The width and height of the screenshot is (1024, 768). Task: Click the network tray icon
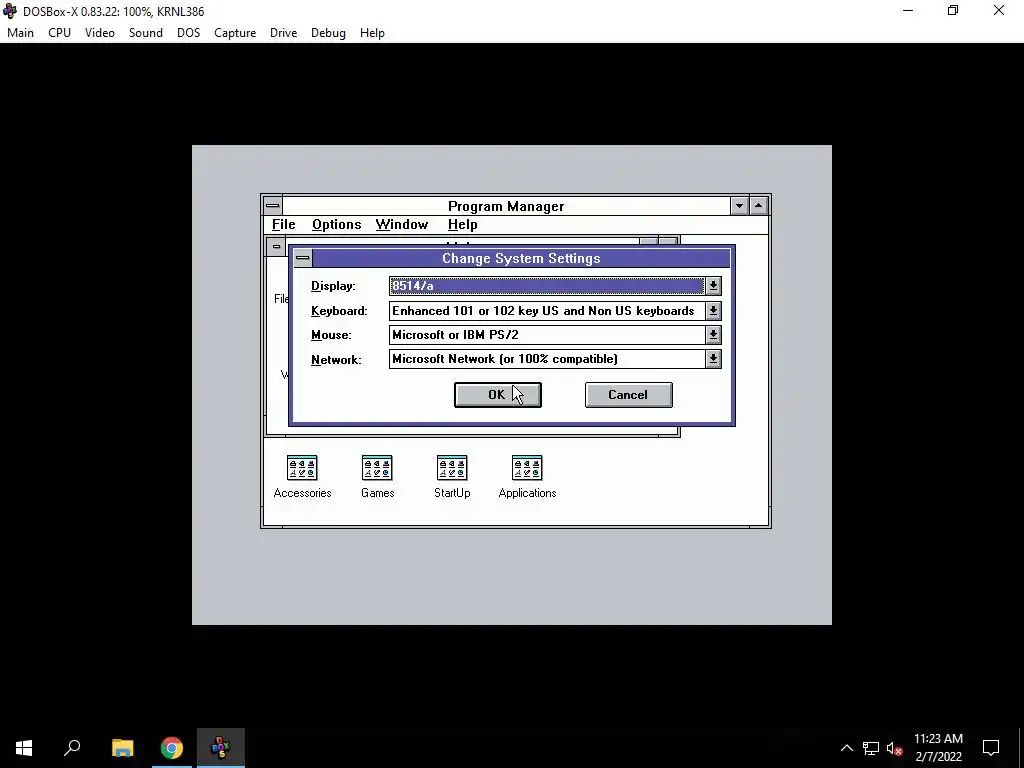pos(871,748)
